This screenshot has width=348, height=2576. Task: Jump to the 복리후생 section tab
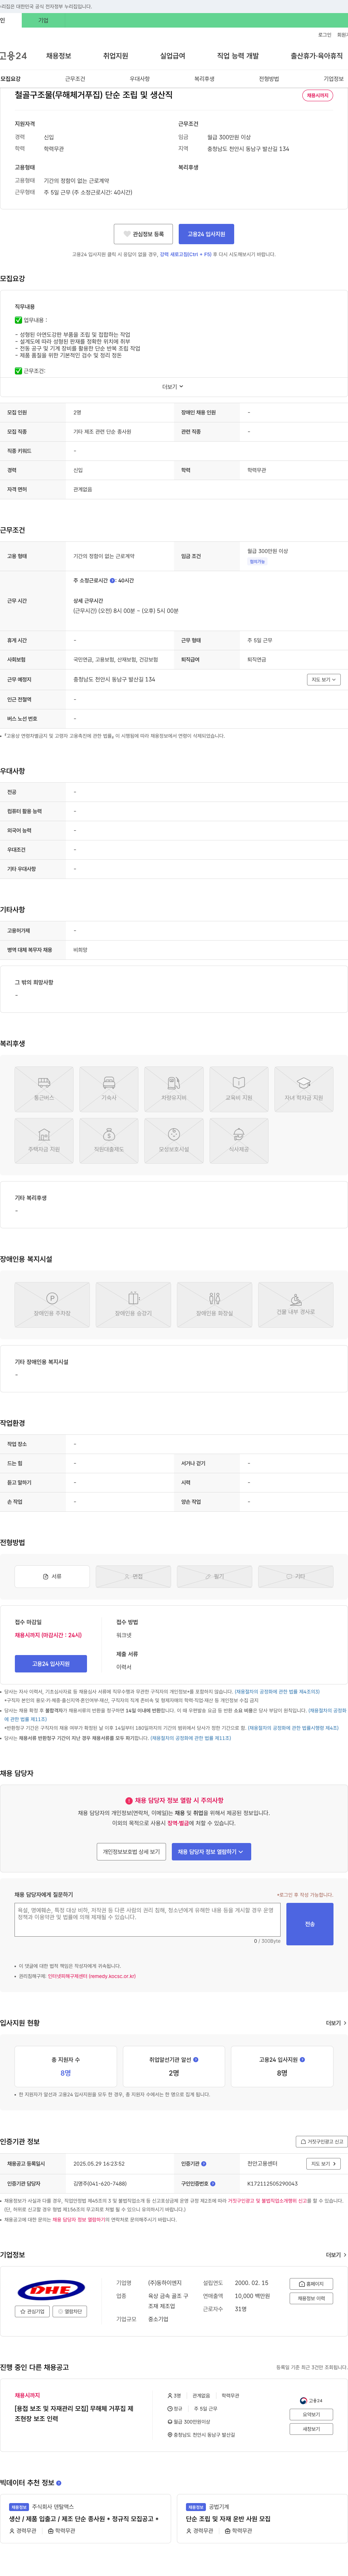tap(204, 79)
